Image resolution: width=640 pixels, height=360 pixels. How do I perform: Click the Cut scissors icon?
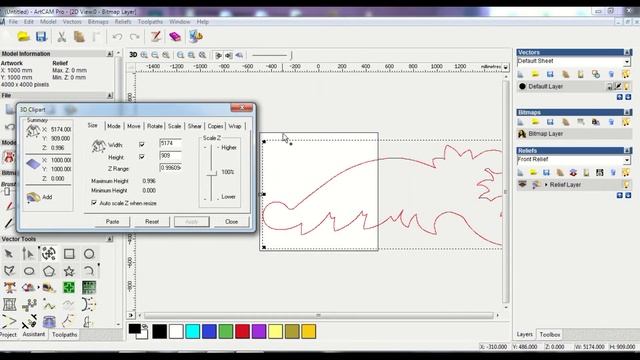tap(61, 37)
